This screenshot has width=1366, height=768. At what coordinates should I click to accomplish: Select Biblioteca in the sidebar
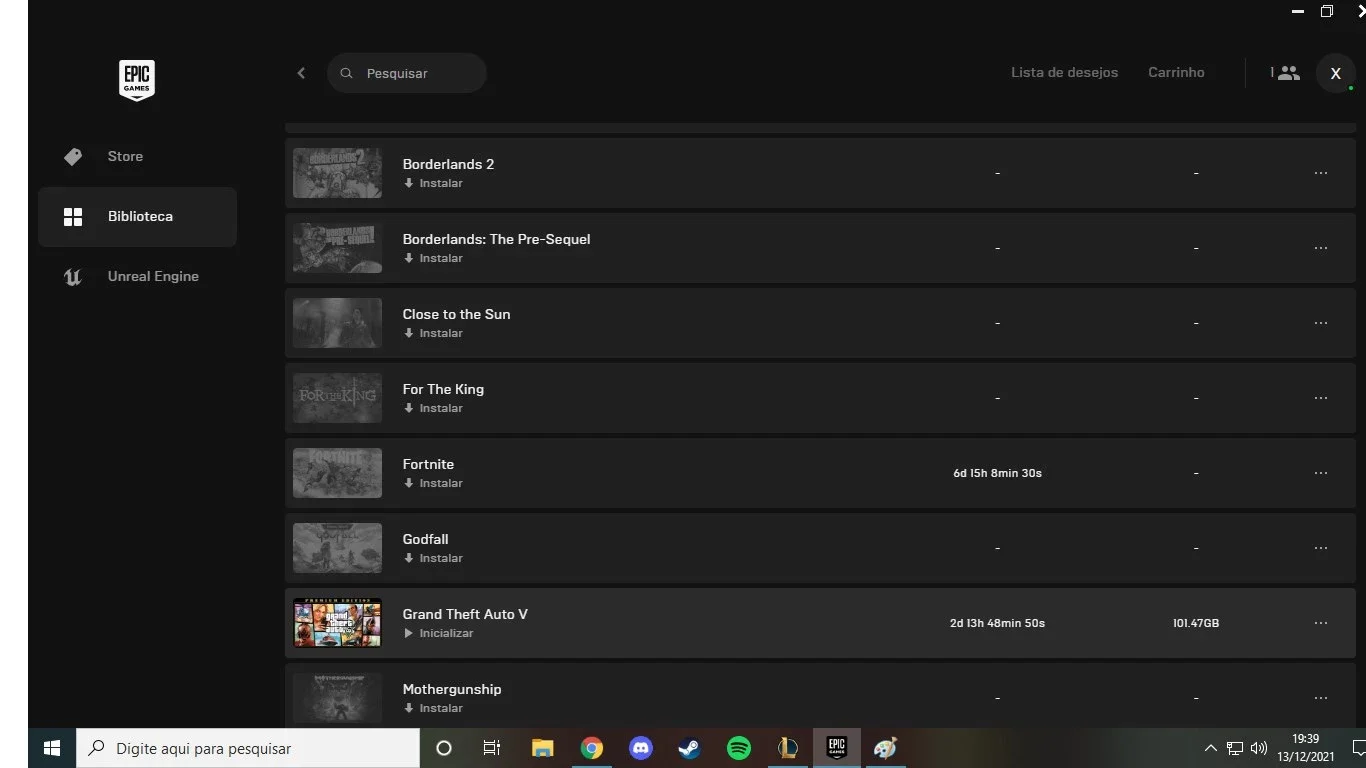pos(137,216)
